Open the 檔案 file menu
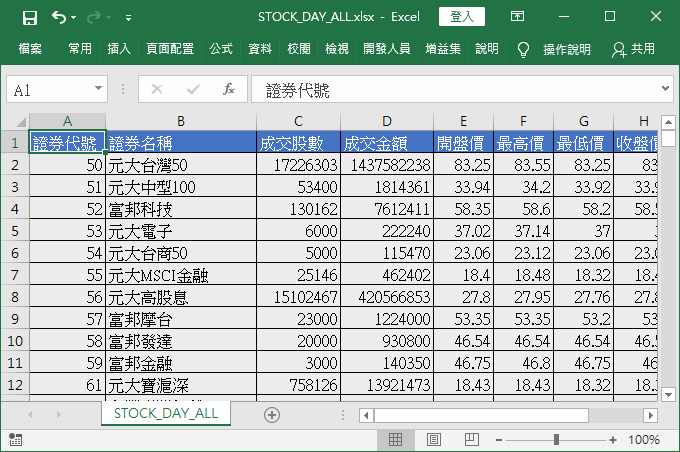The image size is (680, 452). [x=30, y=49]
